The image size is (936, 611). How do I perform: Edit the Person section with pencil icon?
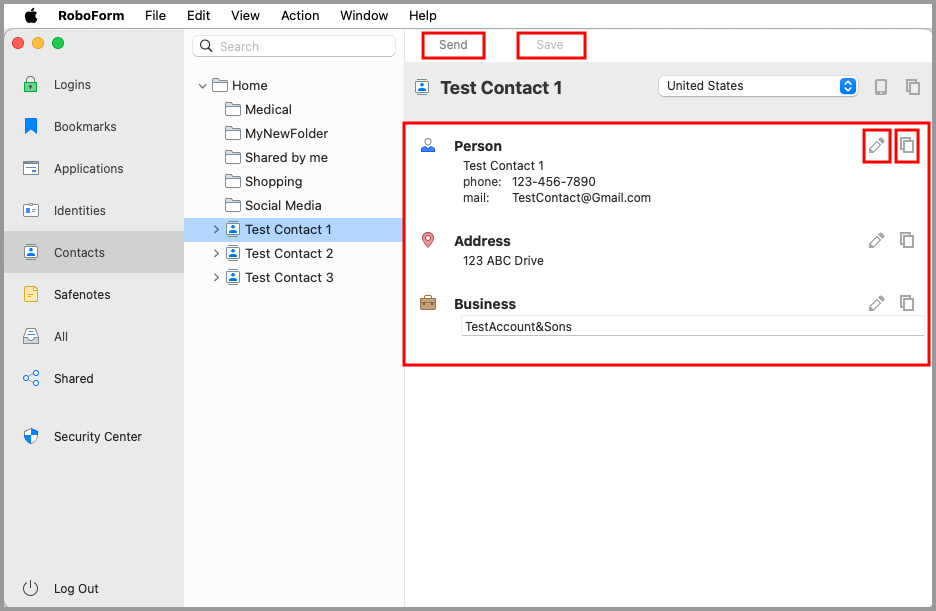[876, 146]
